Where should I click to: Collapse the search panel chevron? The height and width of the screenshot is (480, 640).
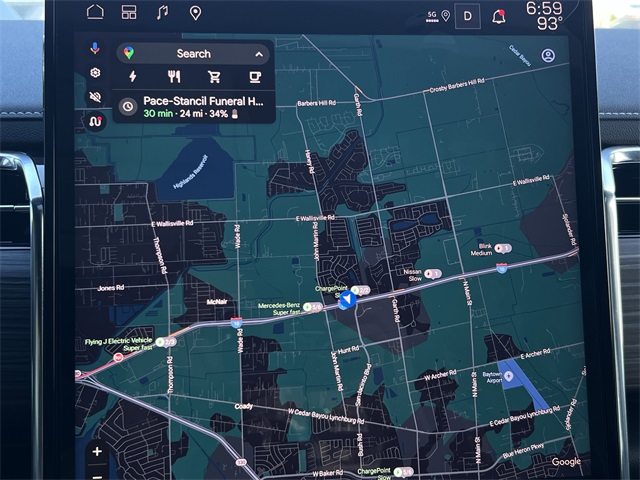click(x=259, y=54)
